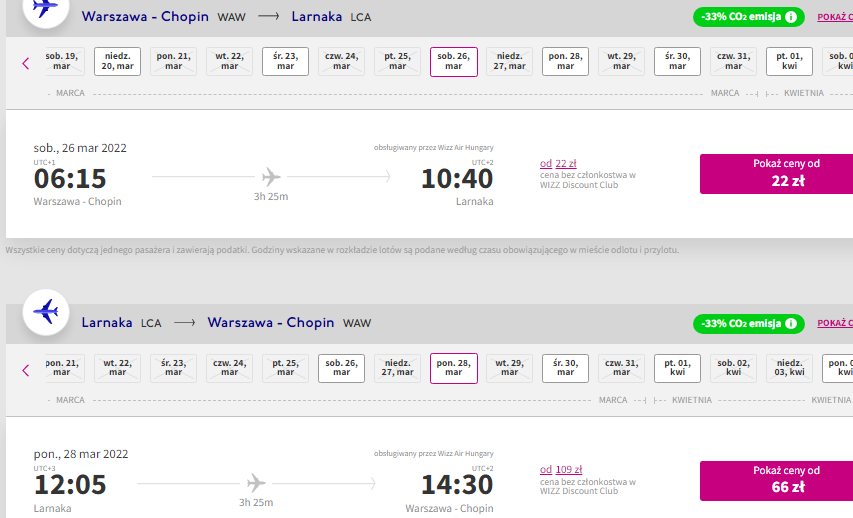This screenshot has width=853, height=518.
Task: Click plane icon on 06:15 flight route line
Action: point(271,177)
